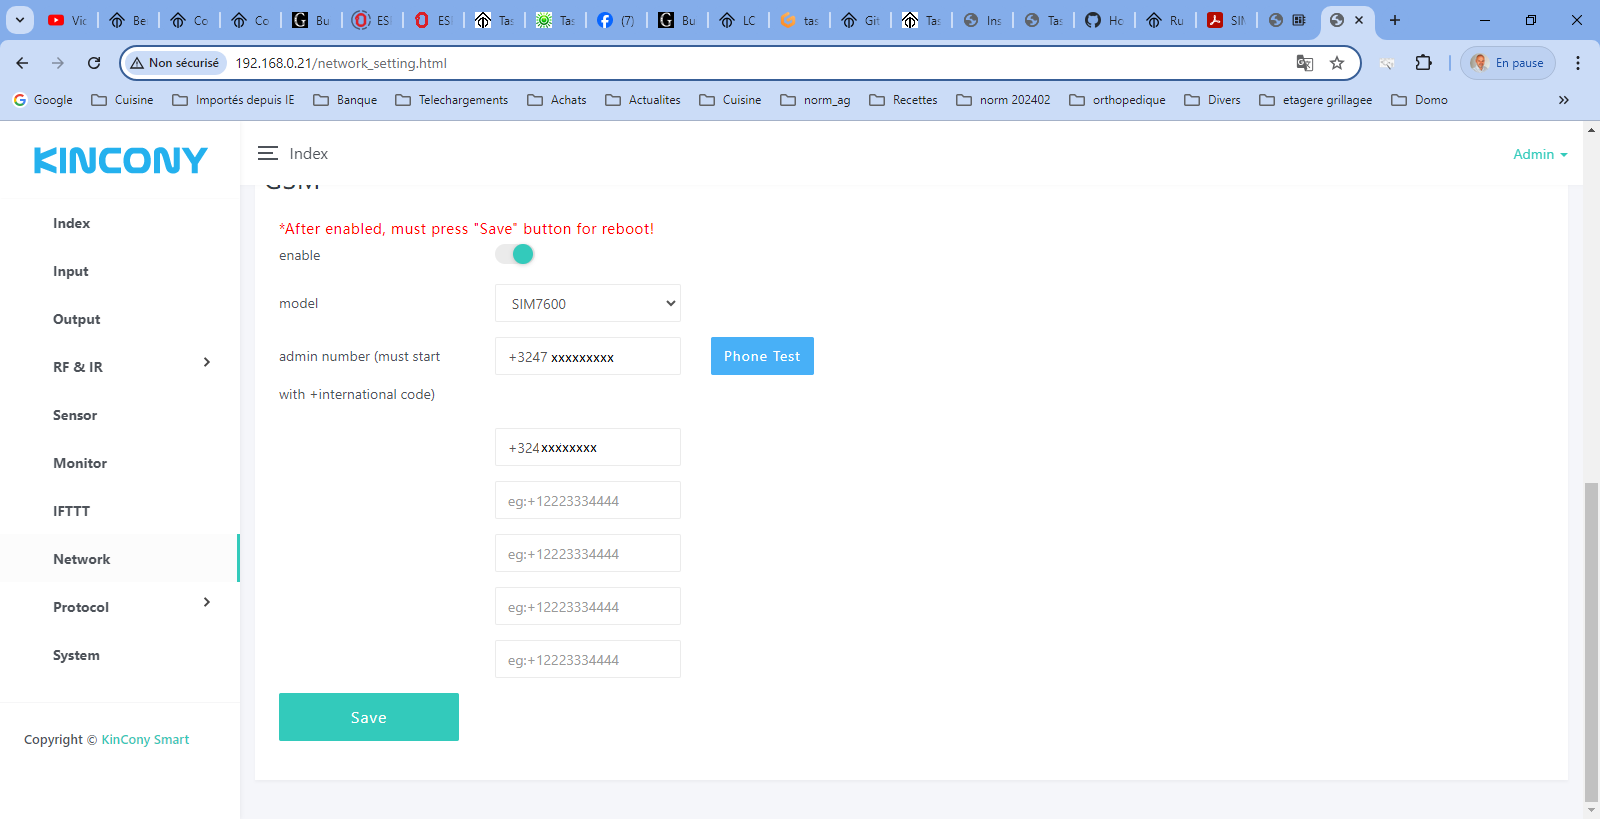Open the Sensor page in sidebar
This screenshot has height=819, width=1600.
coord(75,415)
